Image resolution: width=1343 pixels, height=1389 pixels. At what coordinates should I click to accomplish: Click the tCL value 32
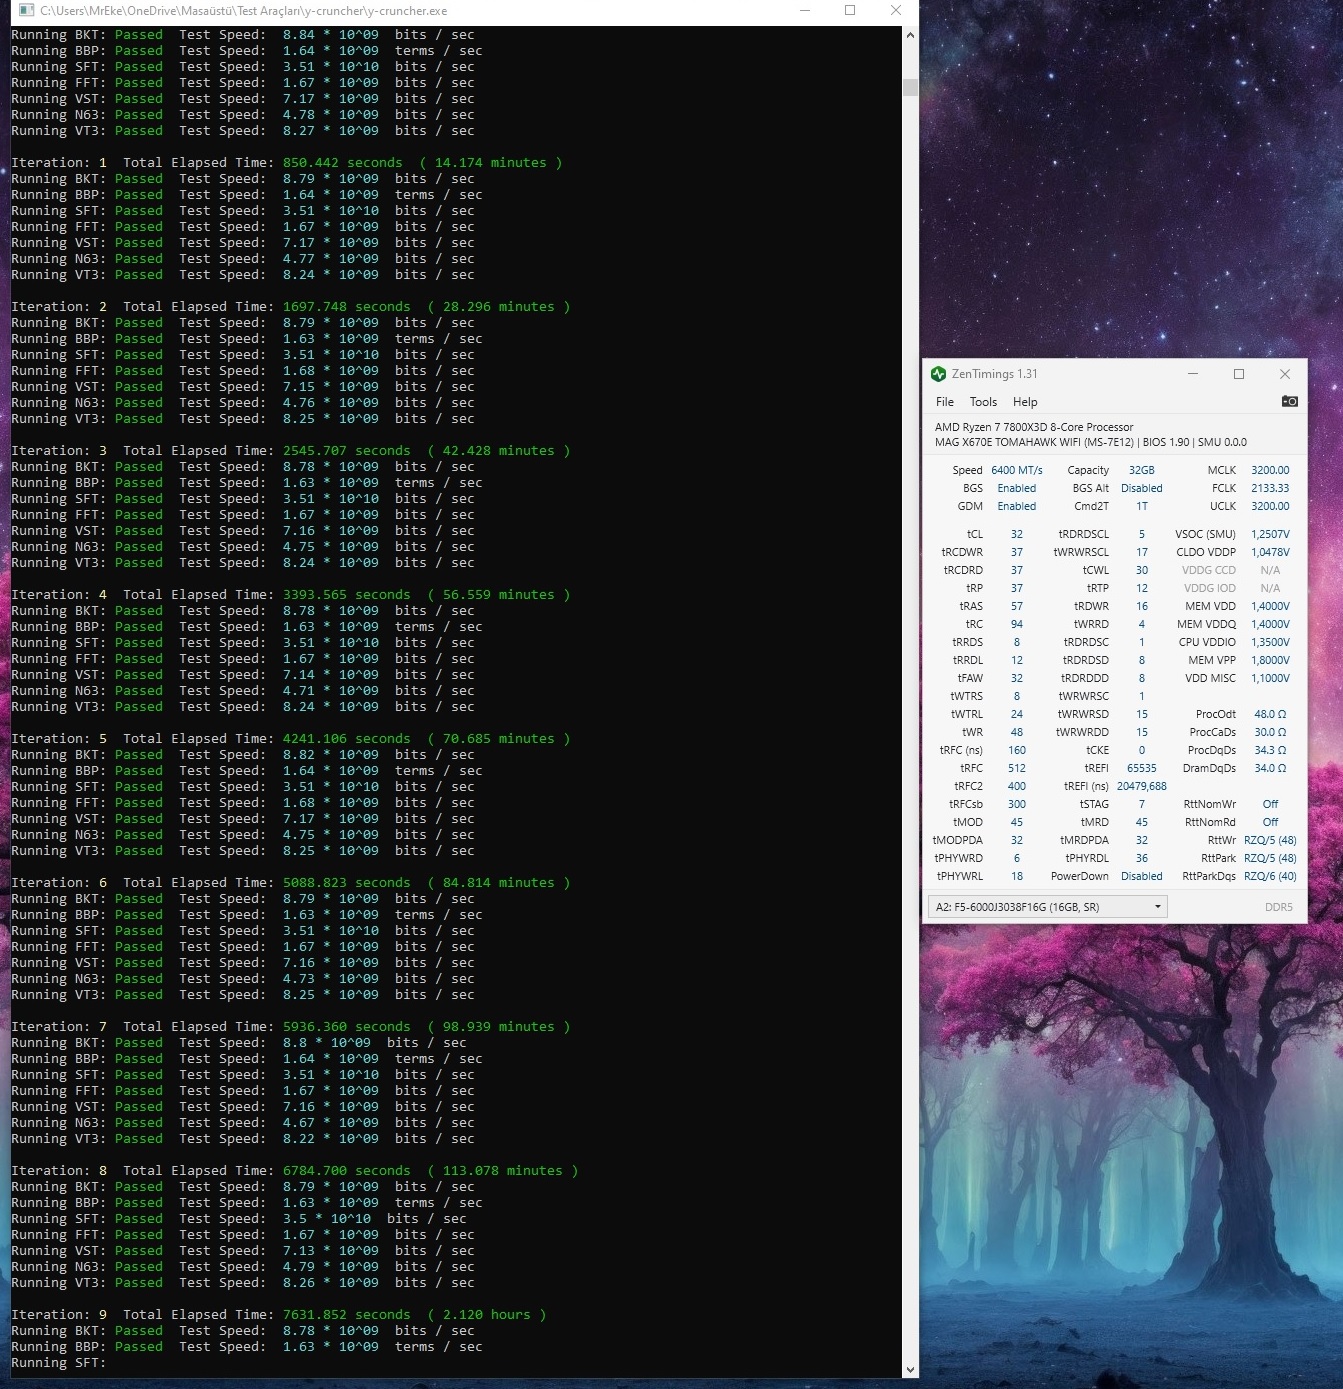[x=1017, y=534]
